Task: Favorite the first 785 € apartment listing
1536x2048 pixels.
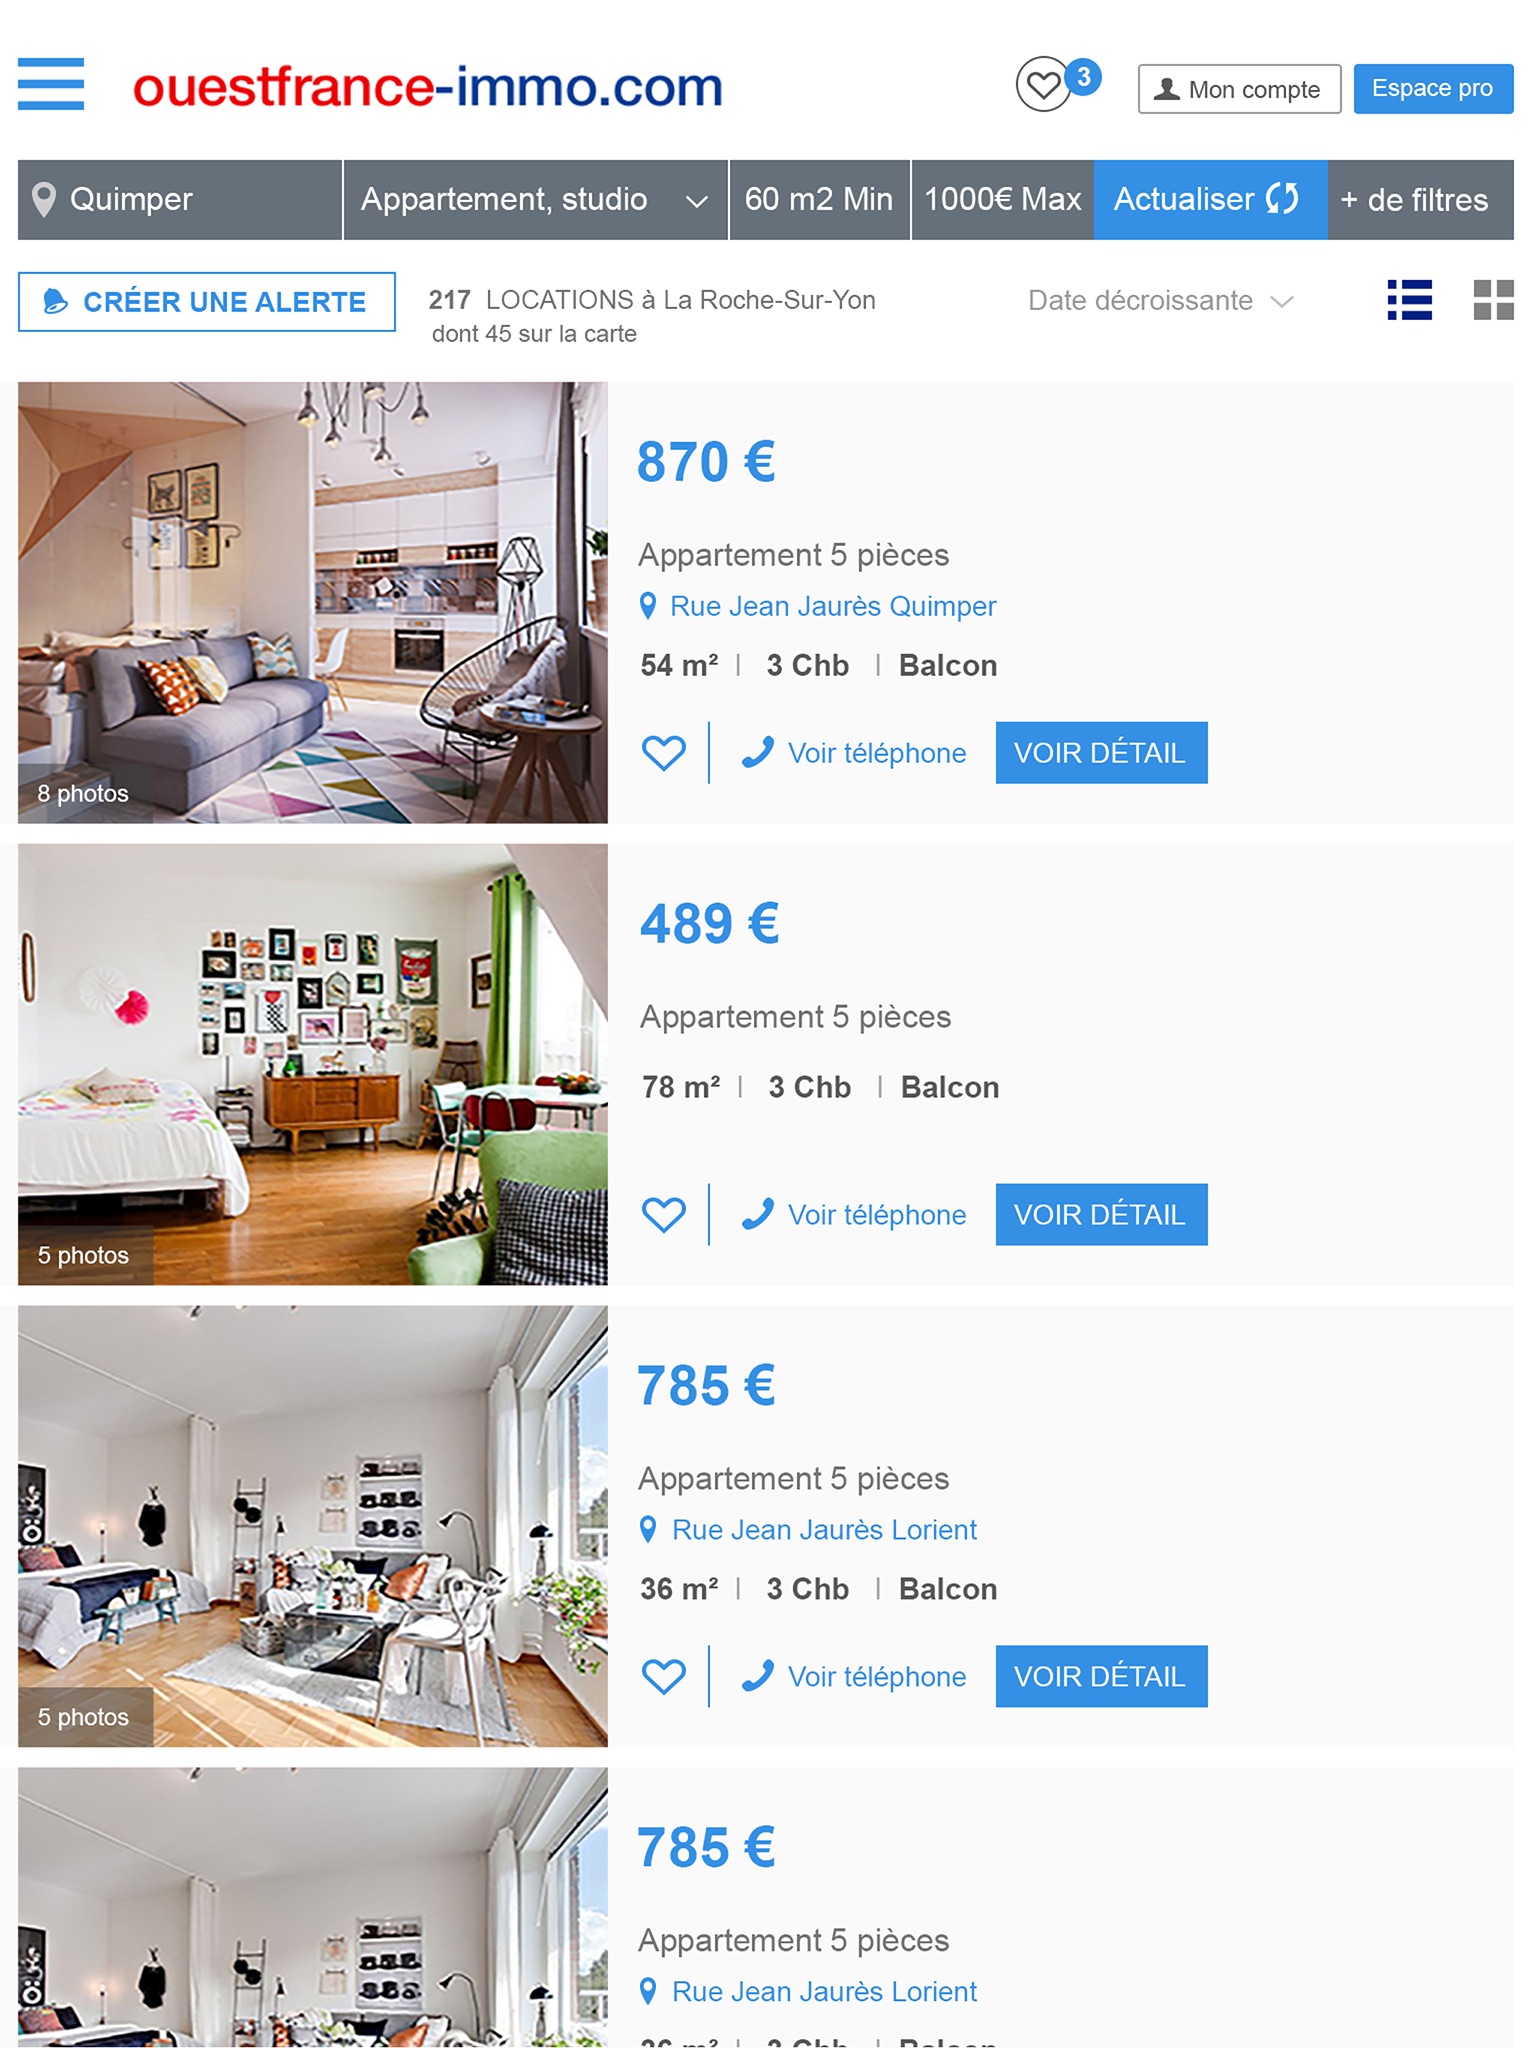Action: point(664,1677)
